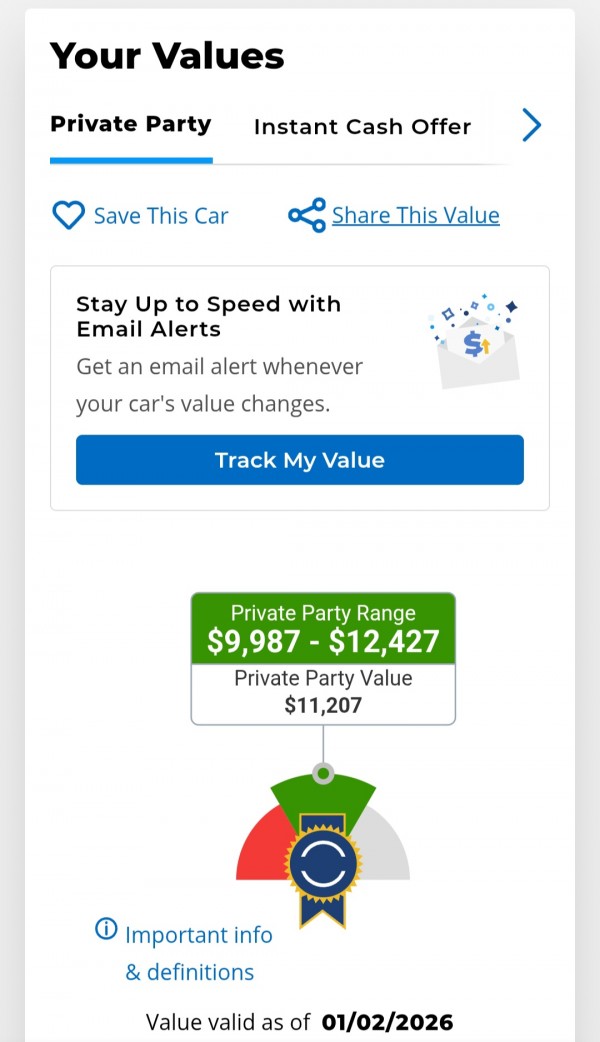Open the Instant Cash Offer tab
This screenshot has width=600, height=1042.
coord(362,127)
